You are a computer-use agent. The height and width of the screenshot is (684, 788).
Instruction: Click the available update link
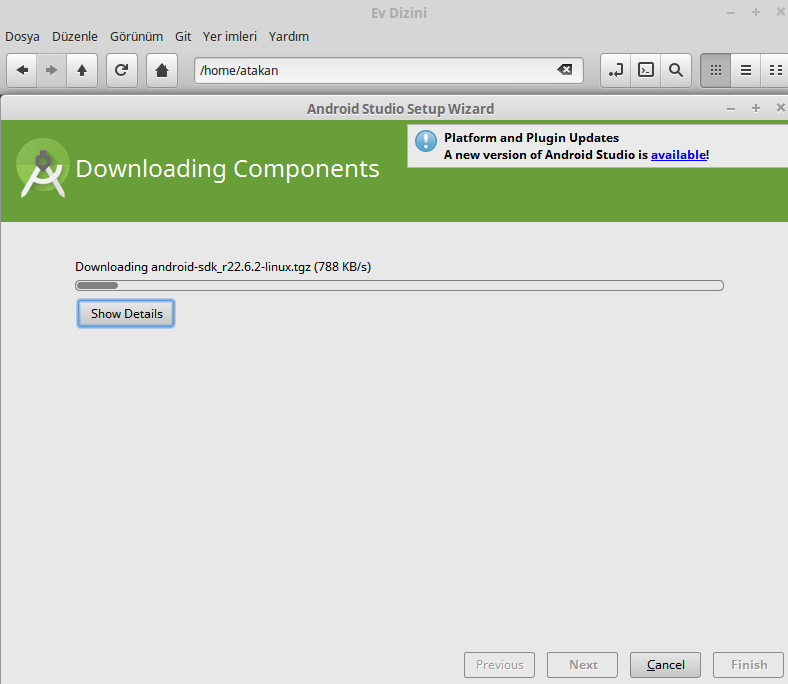point(678,155)
